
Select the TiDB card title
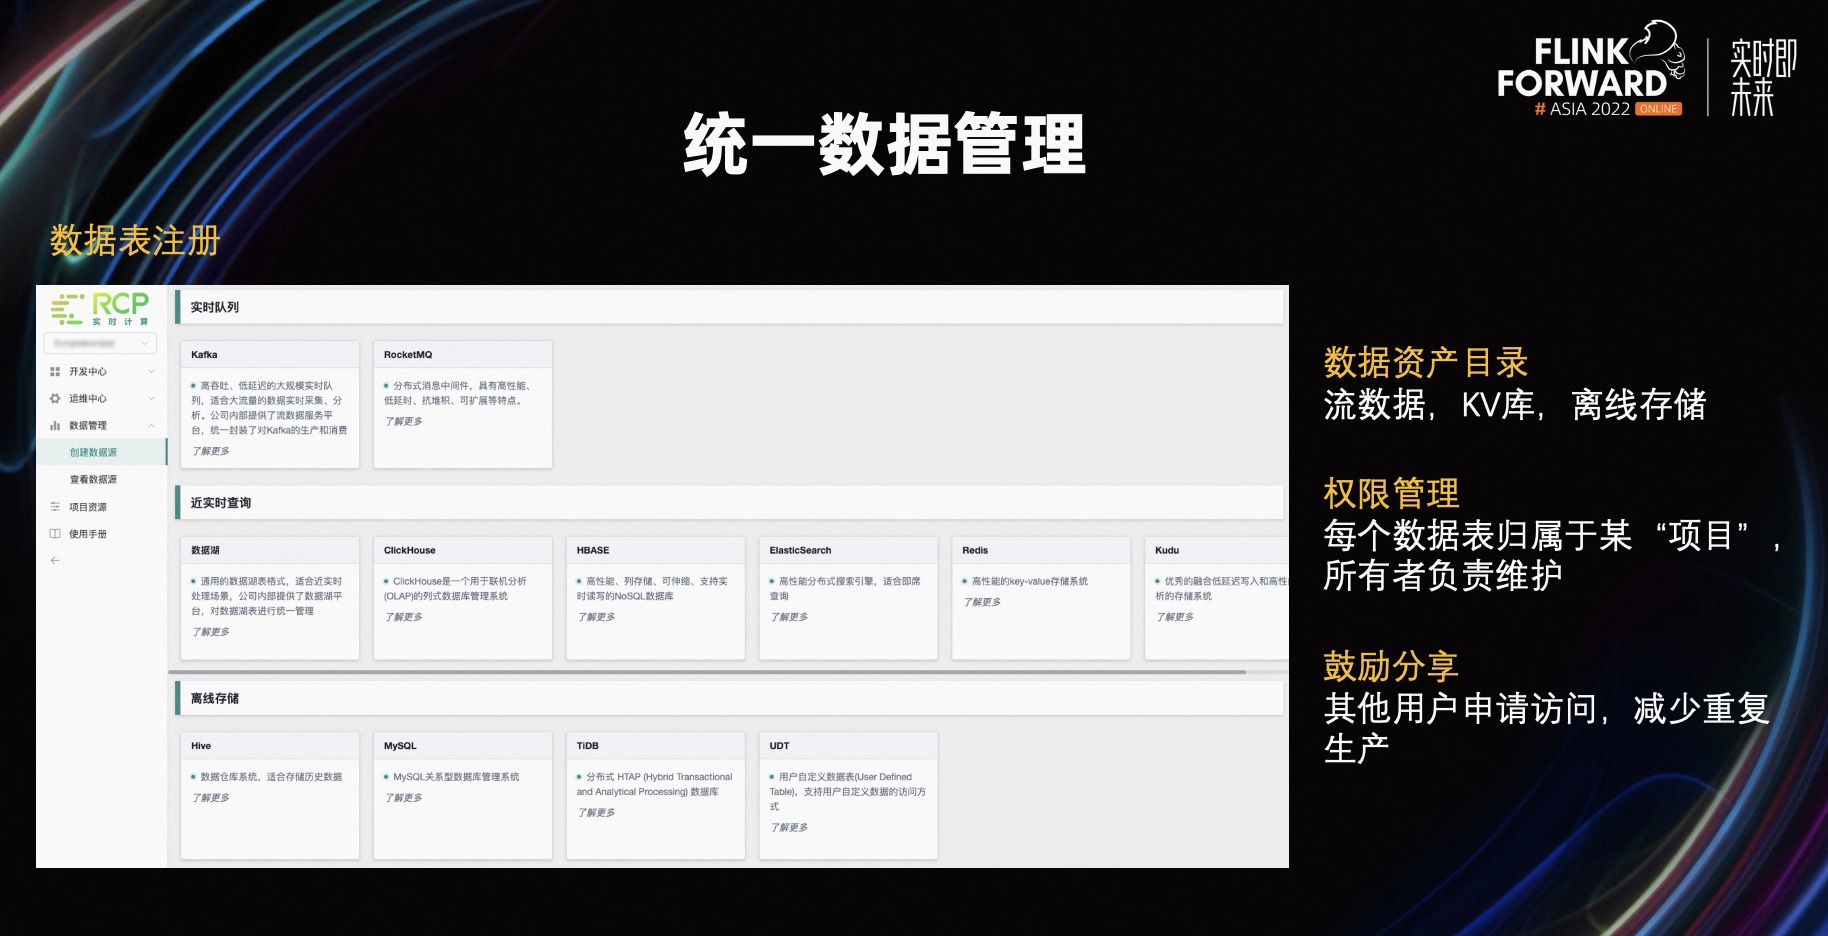[588, 747]
